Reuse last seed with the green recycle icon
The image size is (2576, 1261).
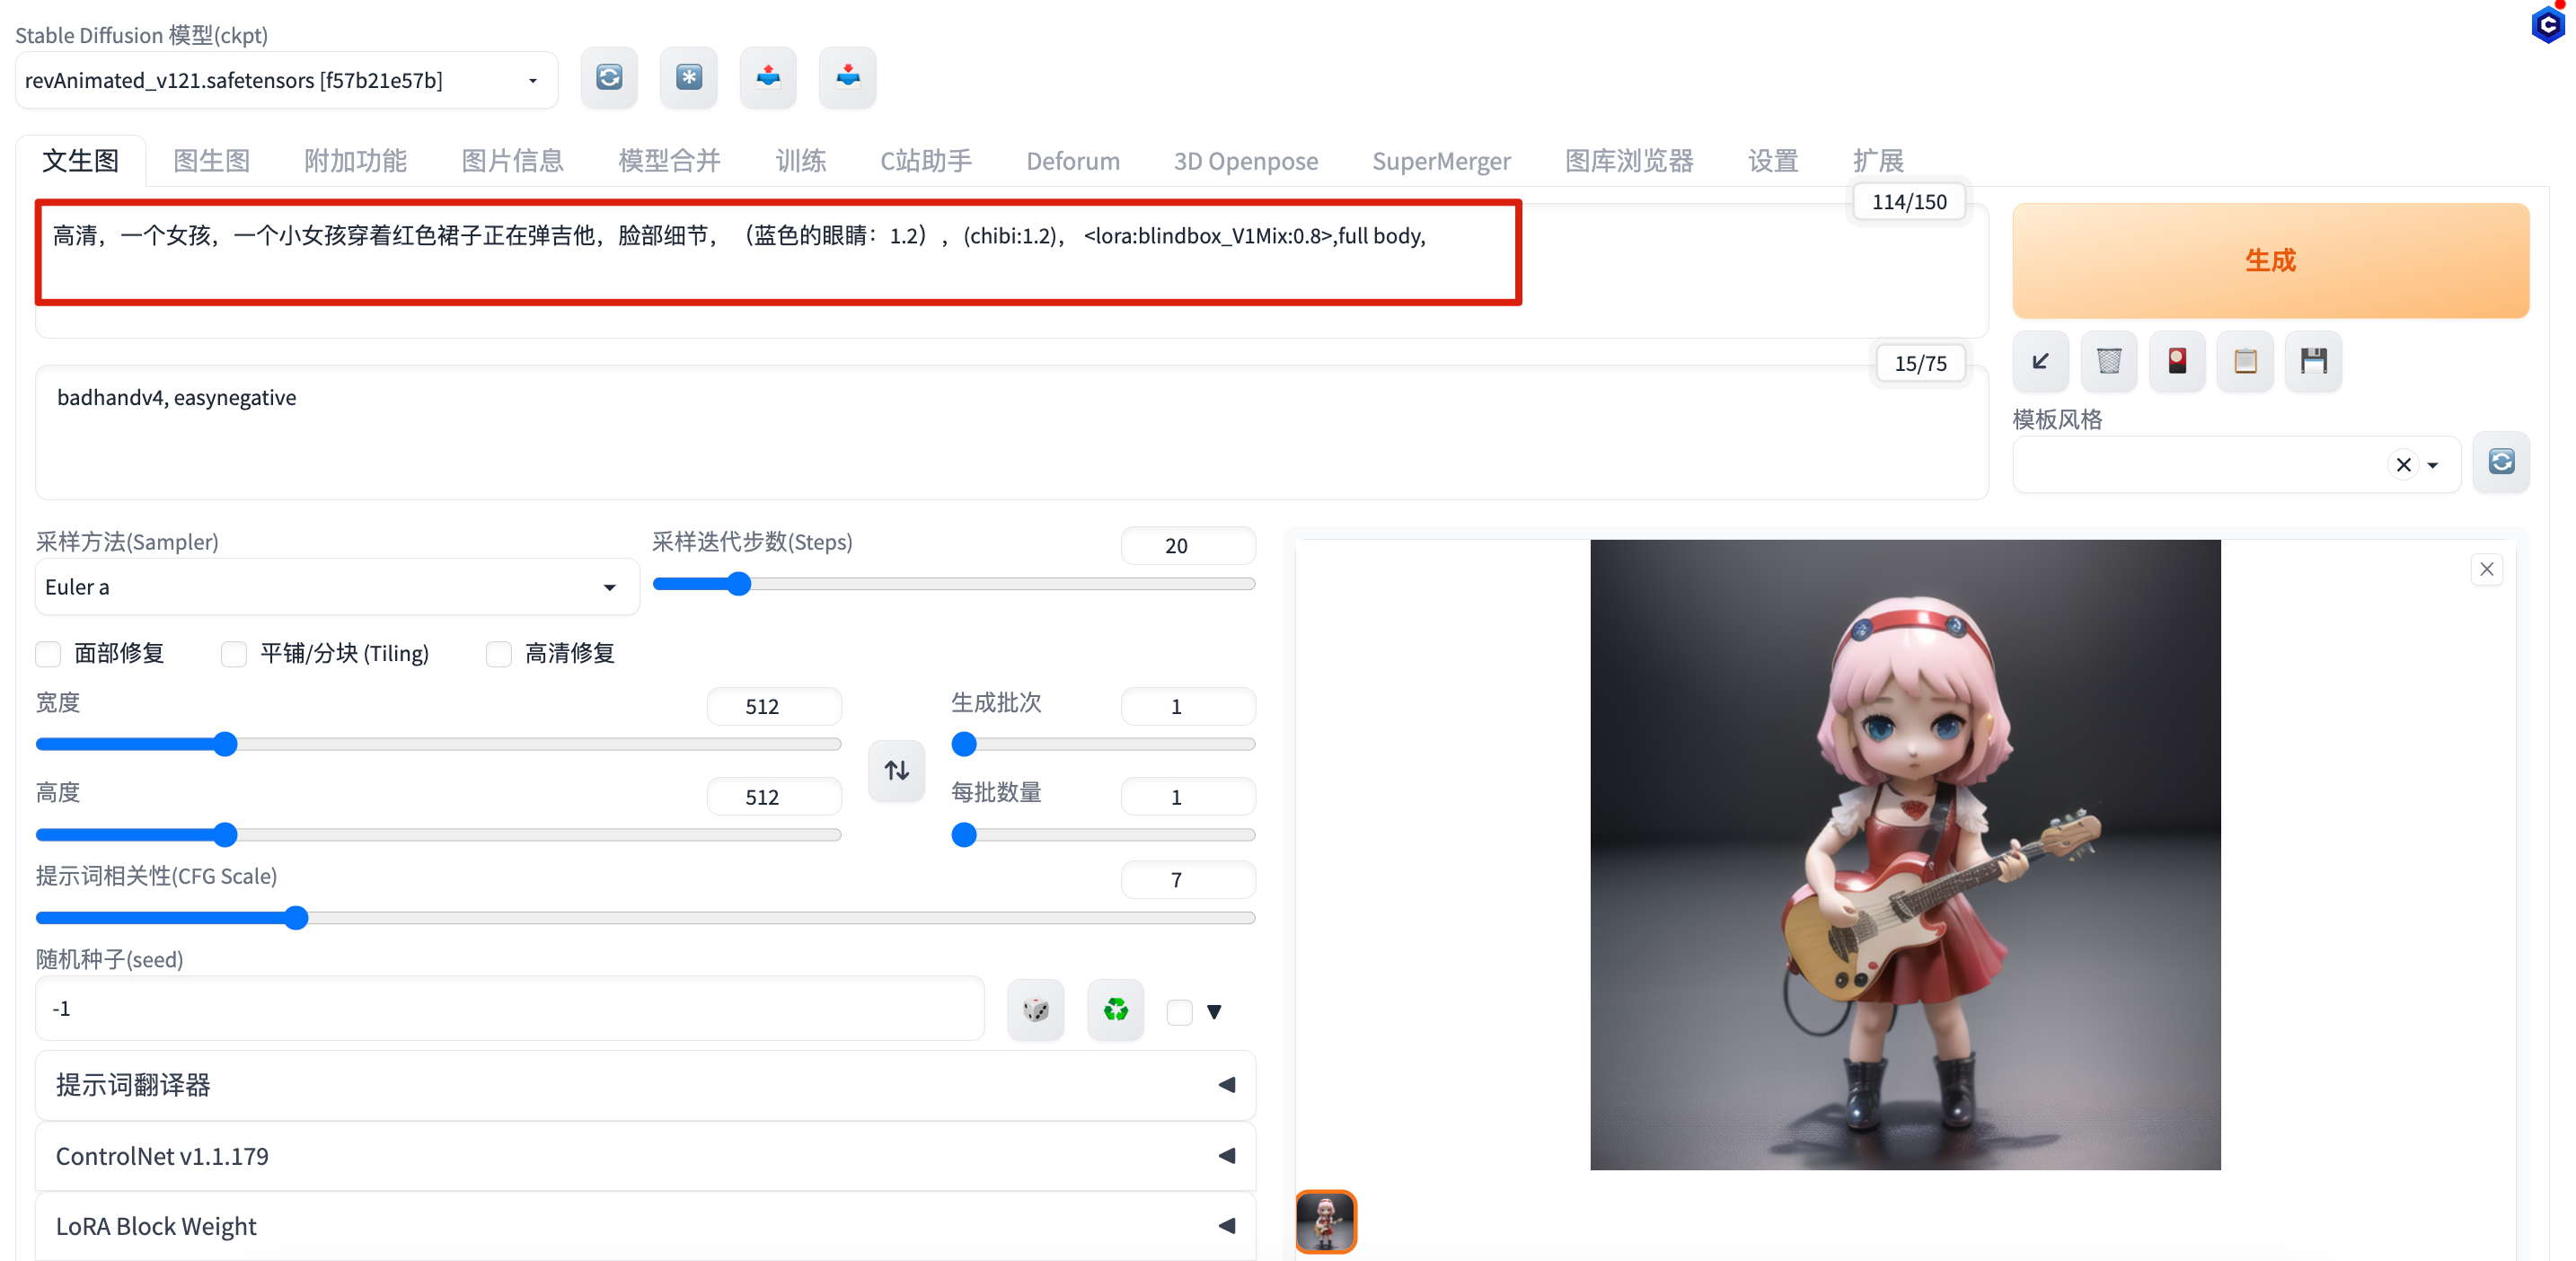(1116, 1010)
